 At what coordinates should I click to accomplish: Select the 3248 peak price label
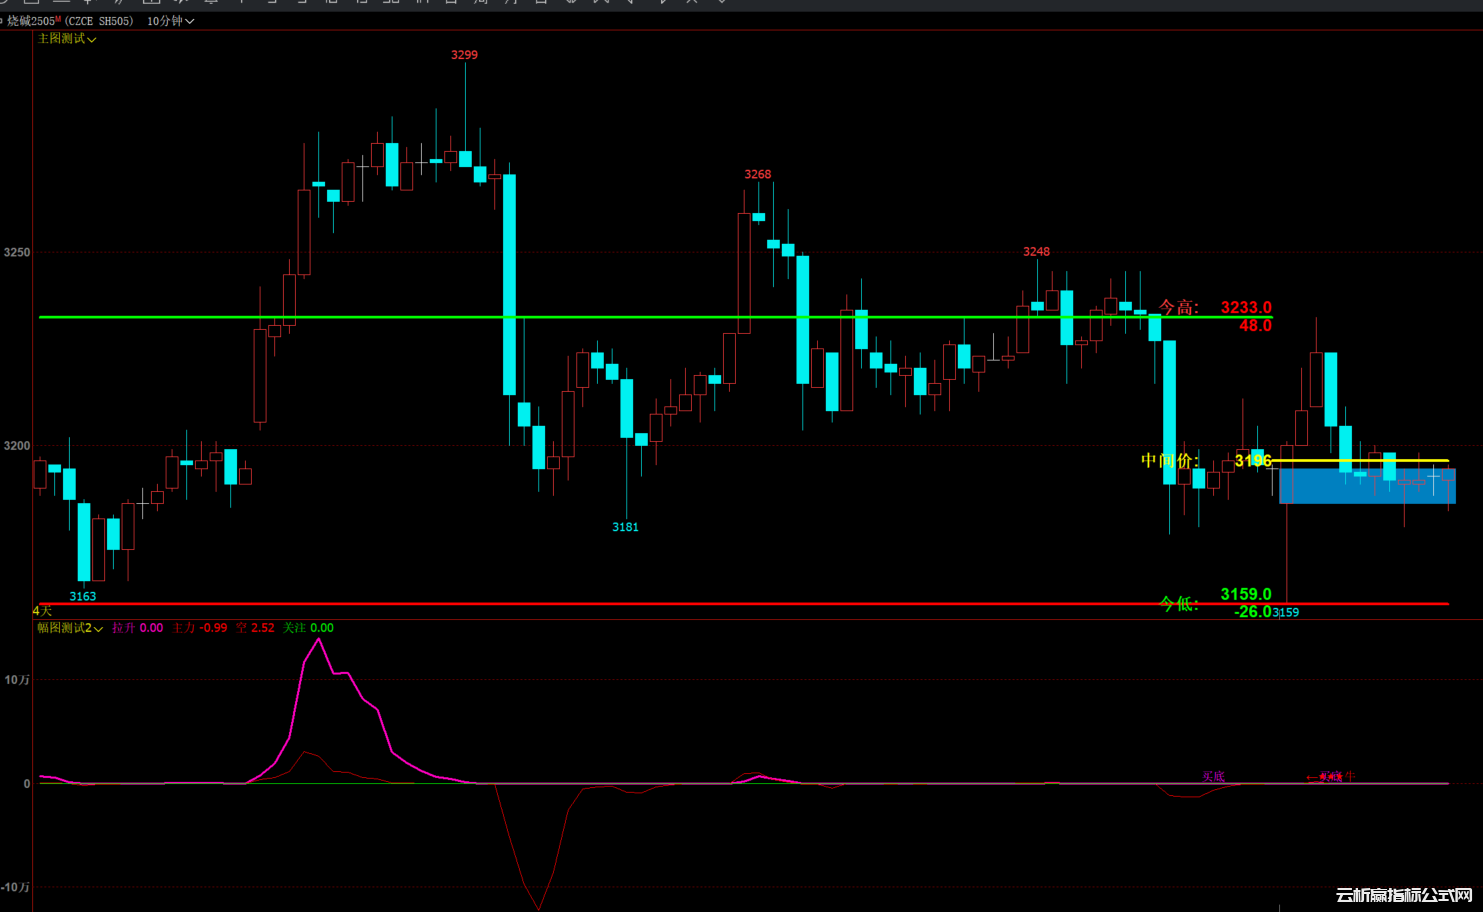[1036, 252]
